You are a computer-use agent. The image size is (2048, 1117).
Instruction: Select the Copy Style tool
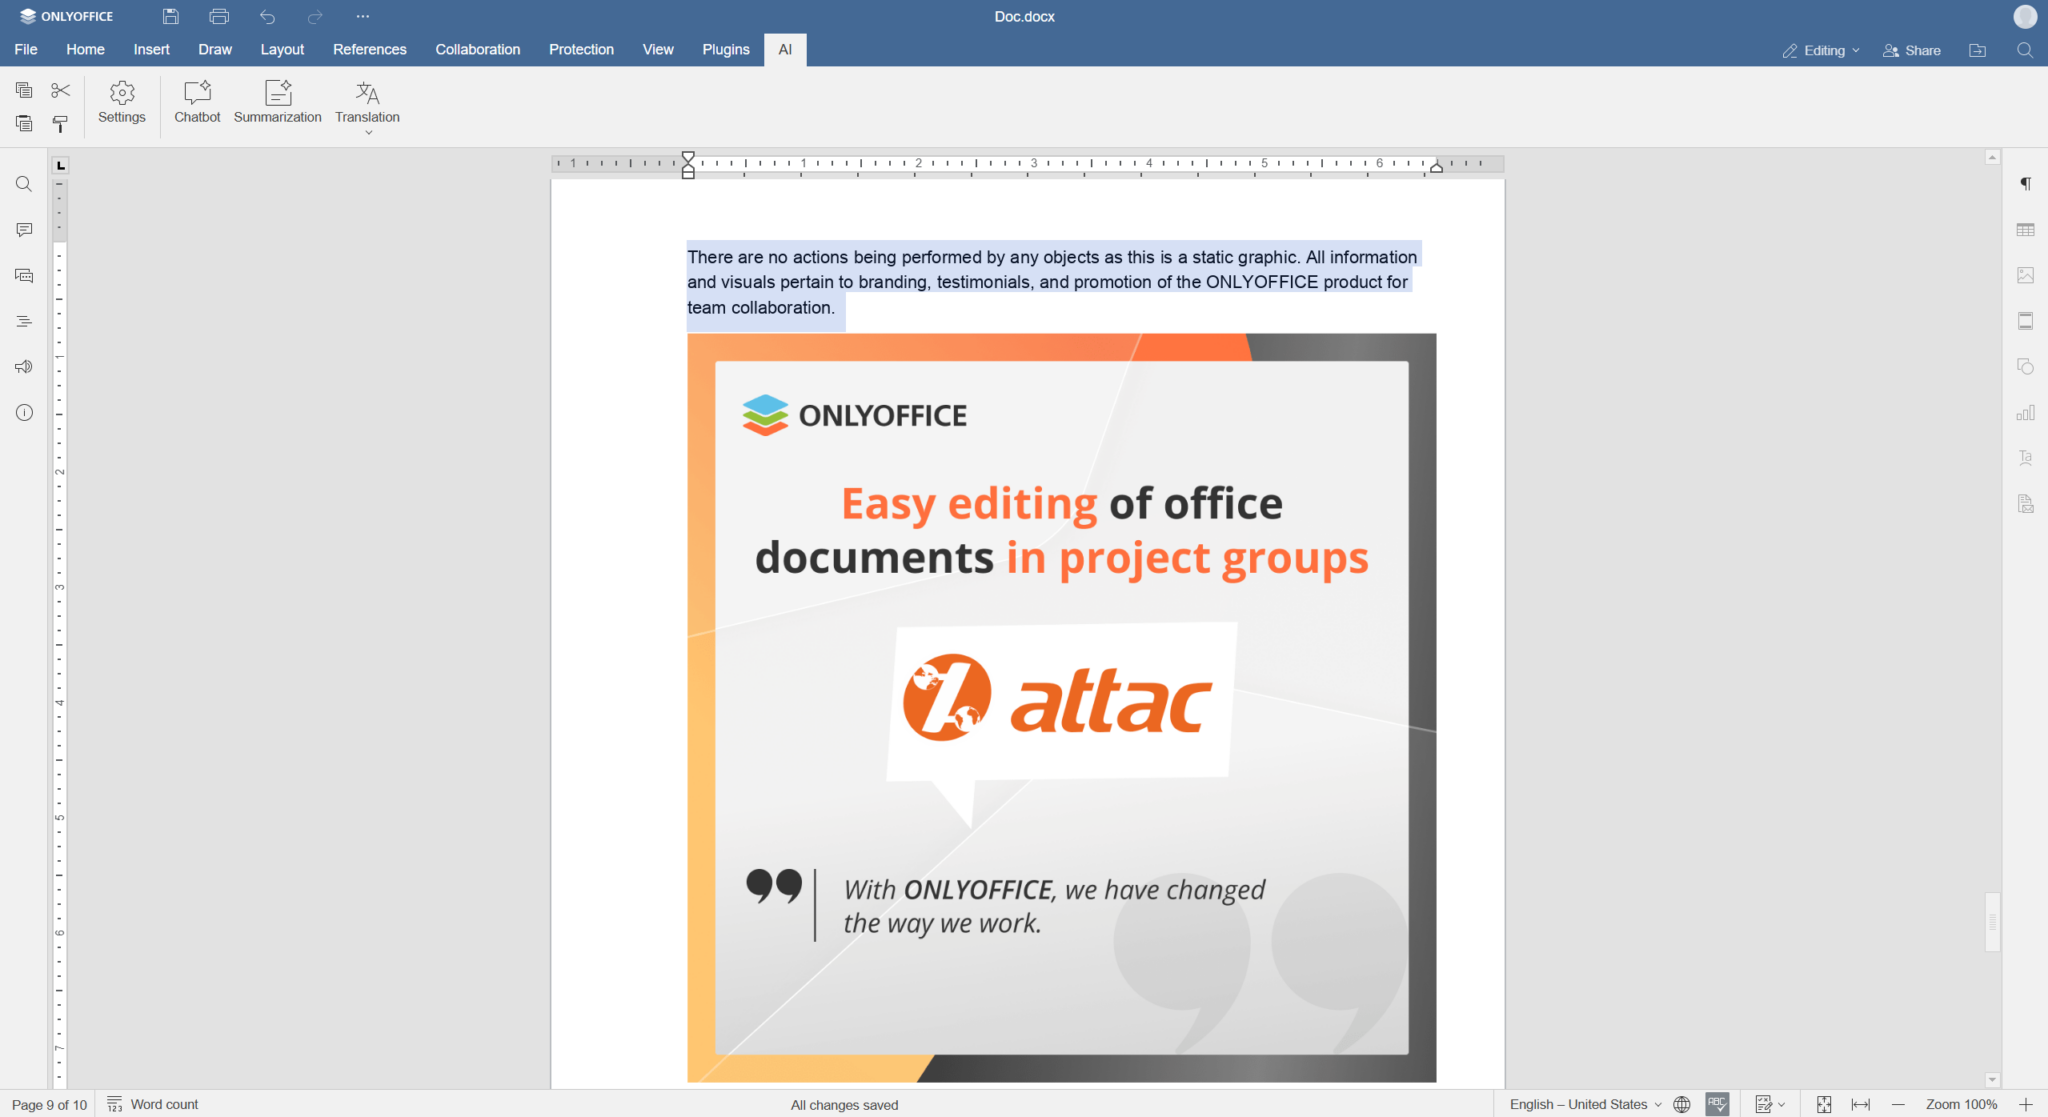60,124
